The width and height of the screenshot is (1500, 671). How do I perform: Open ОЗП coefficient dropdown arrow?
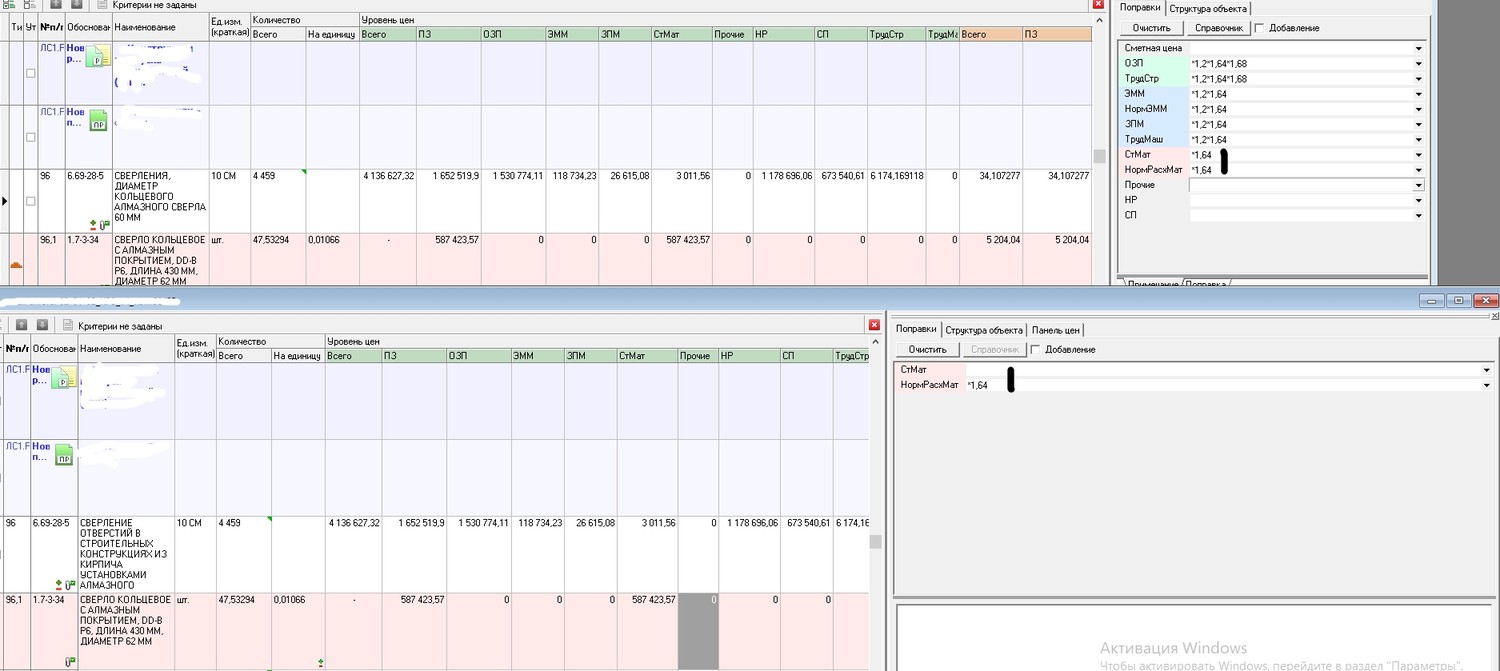point(1418,63)
